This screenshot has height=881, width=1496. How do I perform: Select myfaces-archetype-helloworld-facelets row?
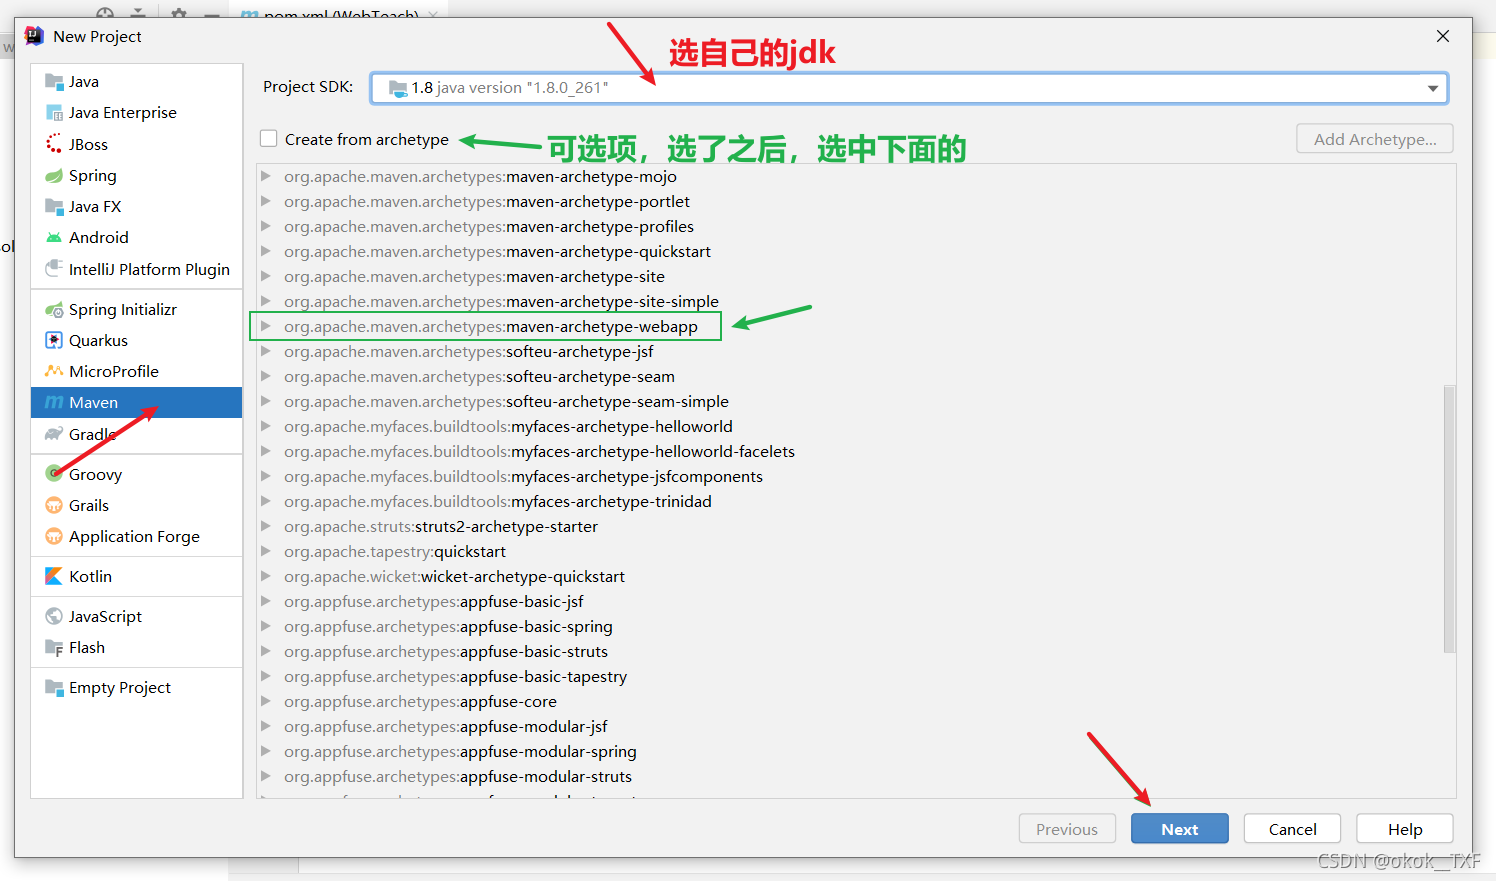[850, 452]
